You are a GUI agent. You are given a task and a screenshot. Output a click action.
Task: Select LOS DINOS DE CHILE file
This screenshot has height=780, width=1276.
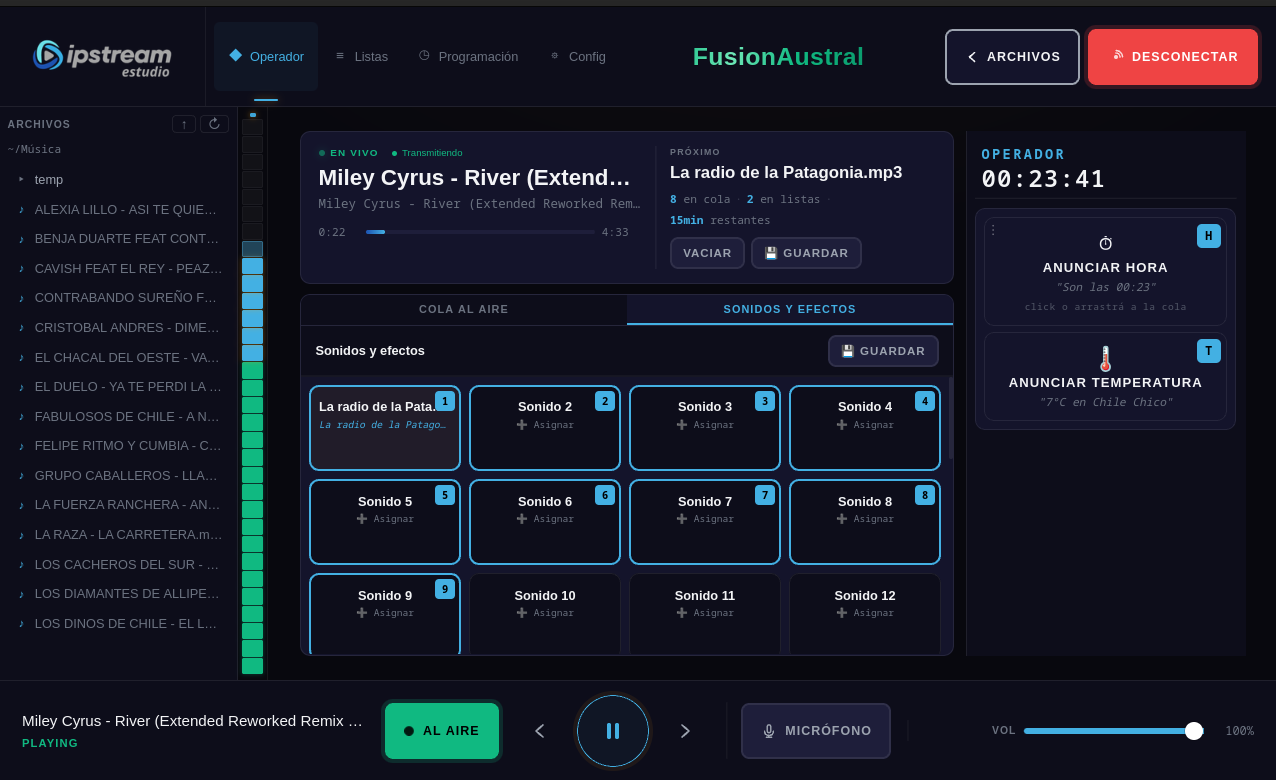click(x=118, y=623)
